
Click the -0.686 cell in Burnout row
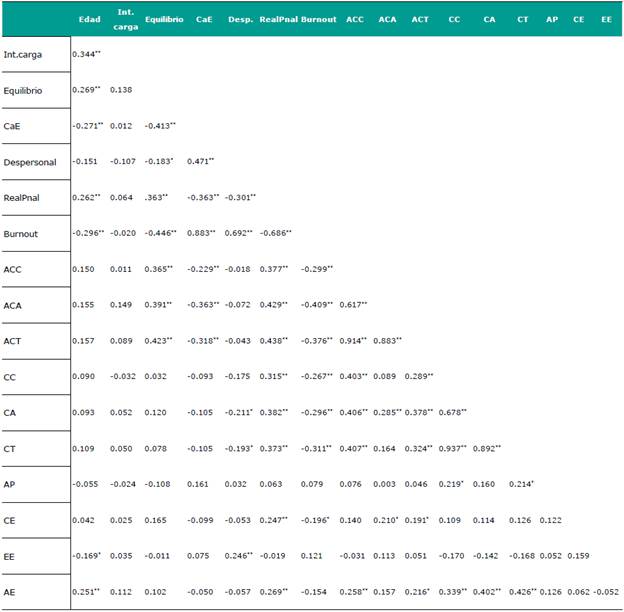click(276, 232)
